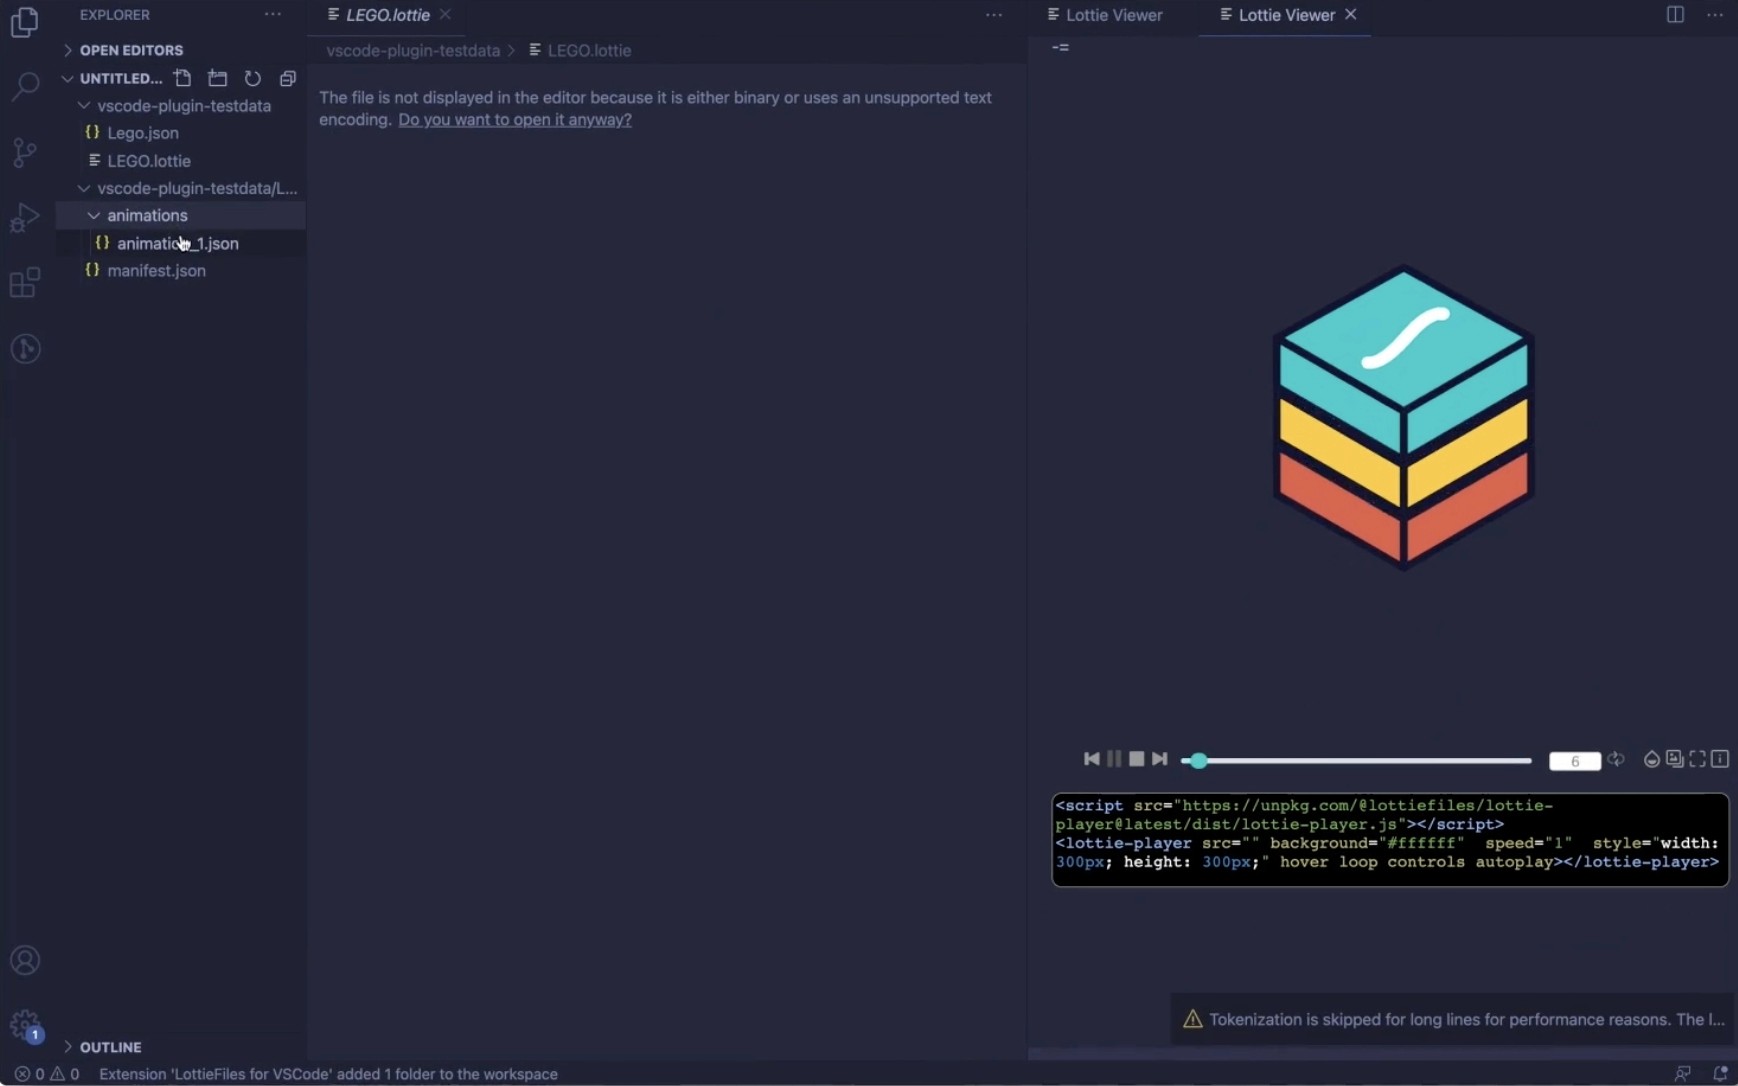
Task: Open the Search panel in the sidebar
Action: (x=24, y=87)
